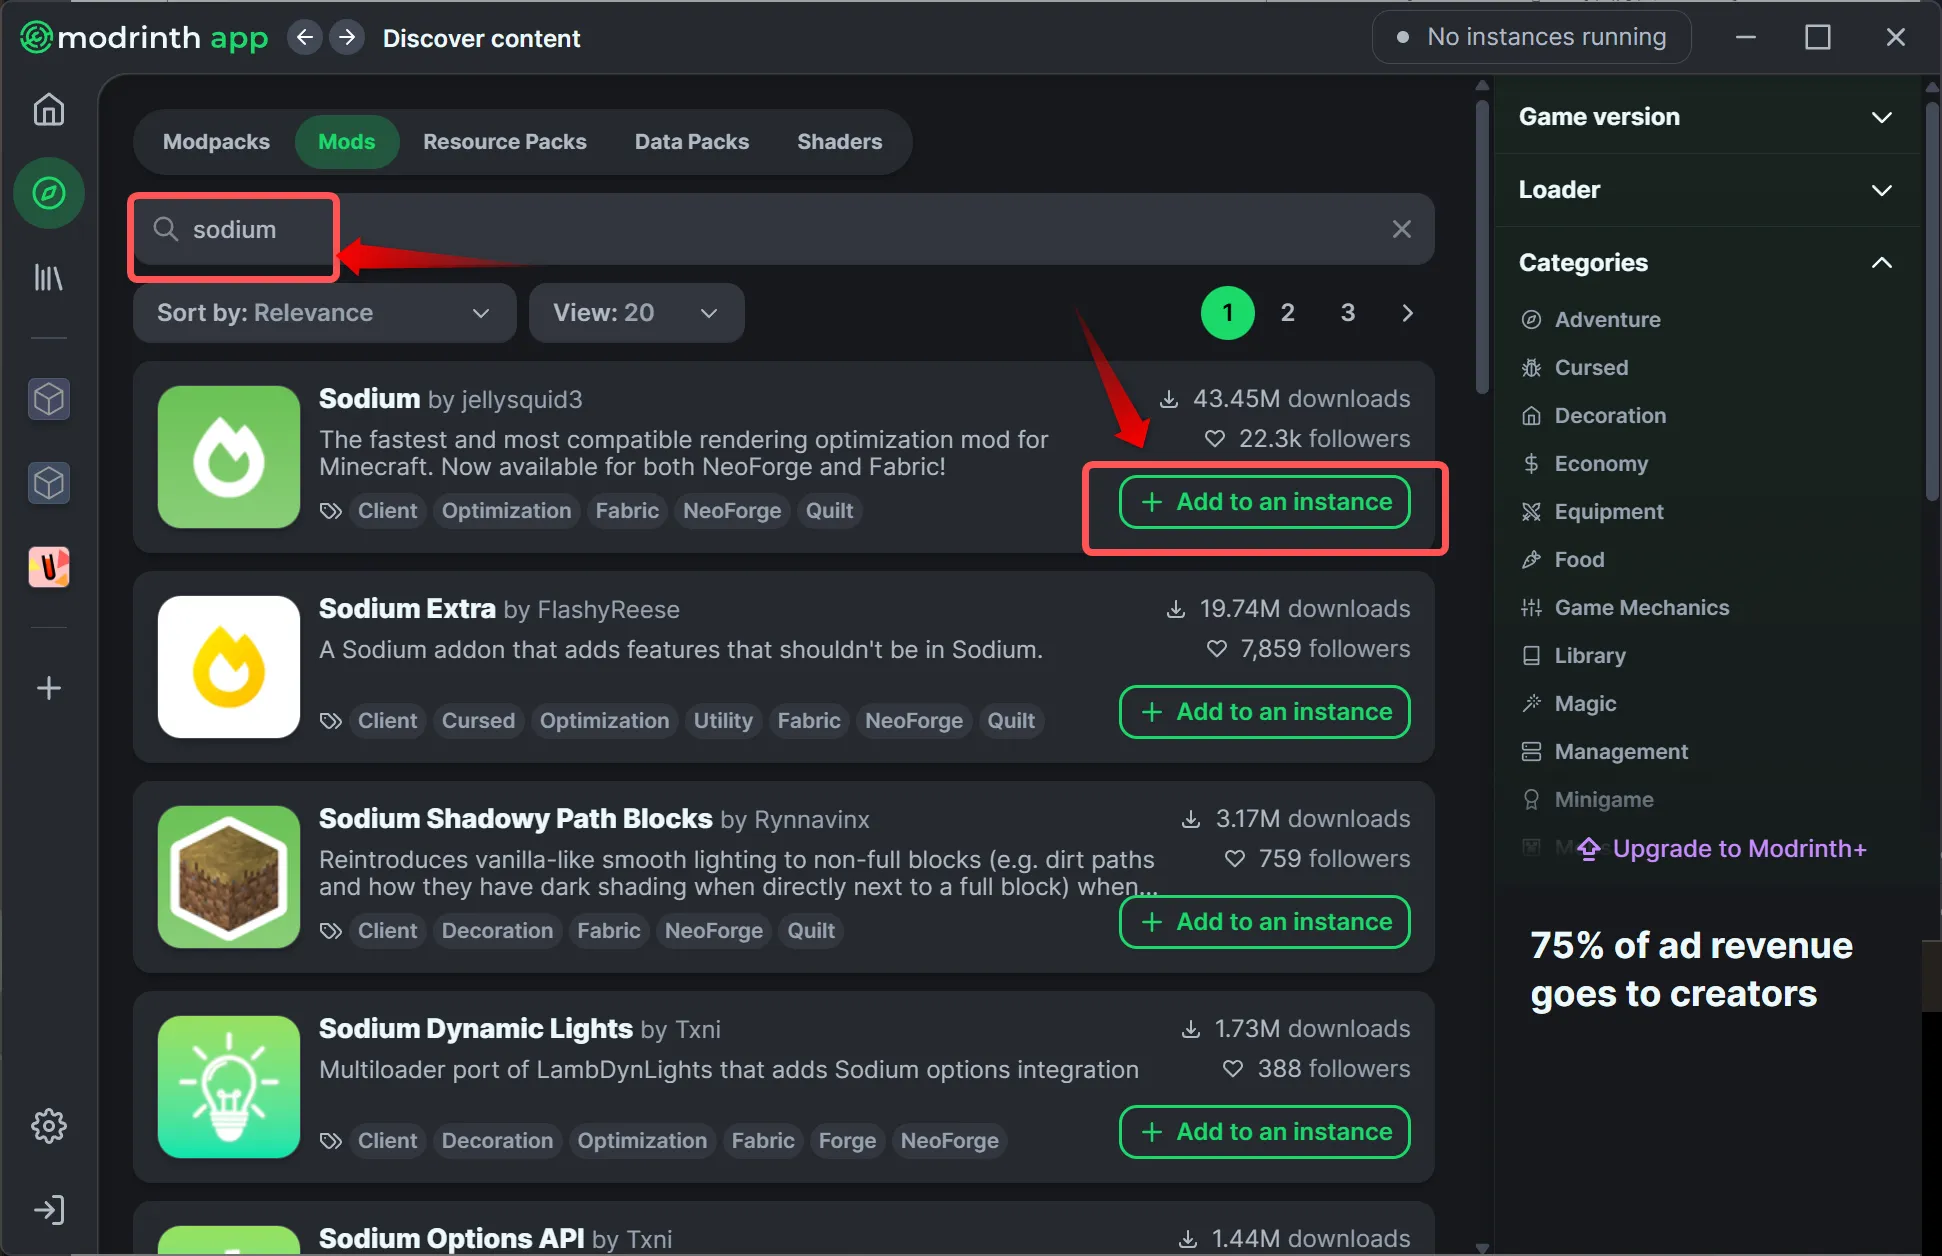The height and width of the screenshot is (1256, 1942).
Task: Open the Sort by Relevance dropdown
Action: click(x=323, y=313)
